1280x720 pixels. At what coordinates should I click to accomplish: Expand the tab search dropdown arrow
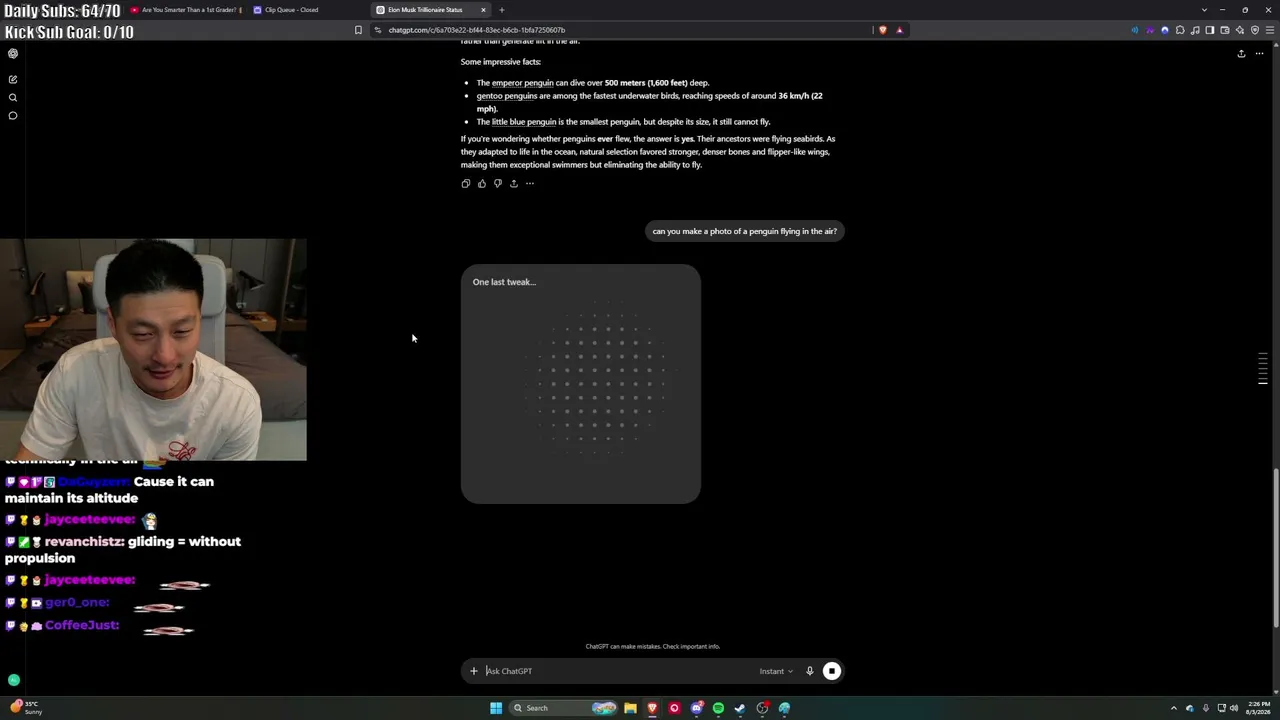pos(1204,10)
